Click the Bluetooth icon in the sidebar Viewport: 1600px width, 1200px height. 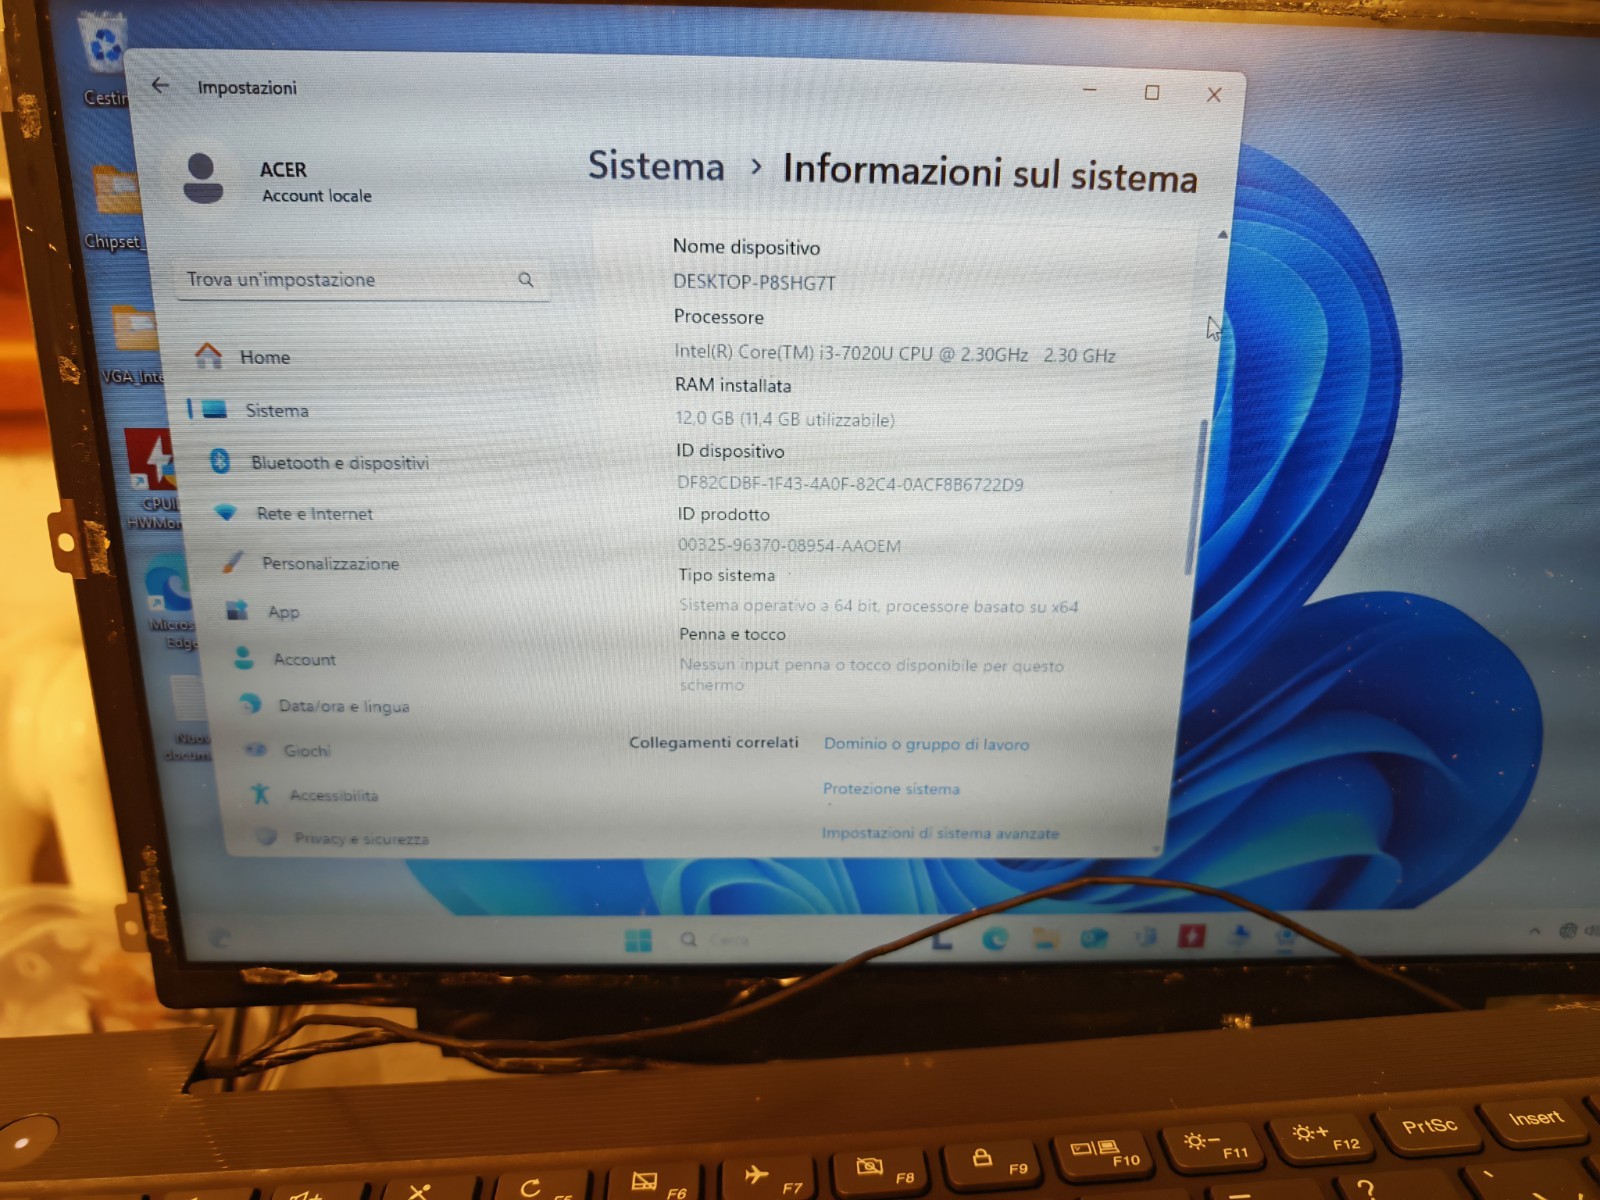(x=220, y=461)
